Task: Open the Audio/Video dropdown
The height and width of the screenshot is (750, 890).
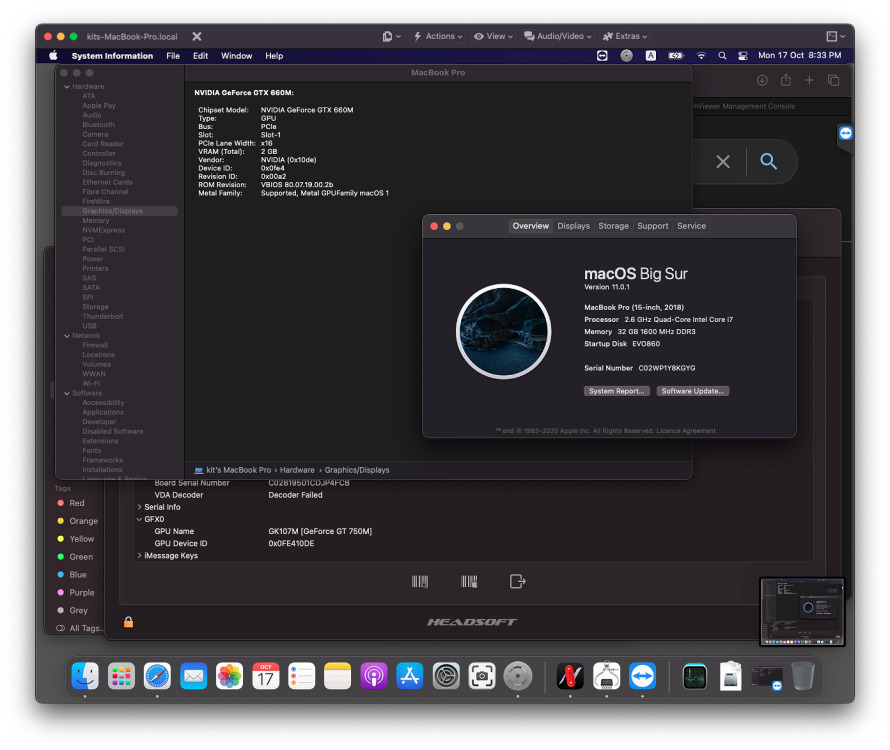Action: (558, 36)
